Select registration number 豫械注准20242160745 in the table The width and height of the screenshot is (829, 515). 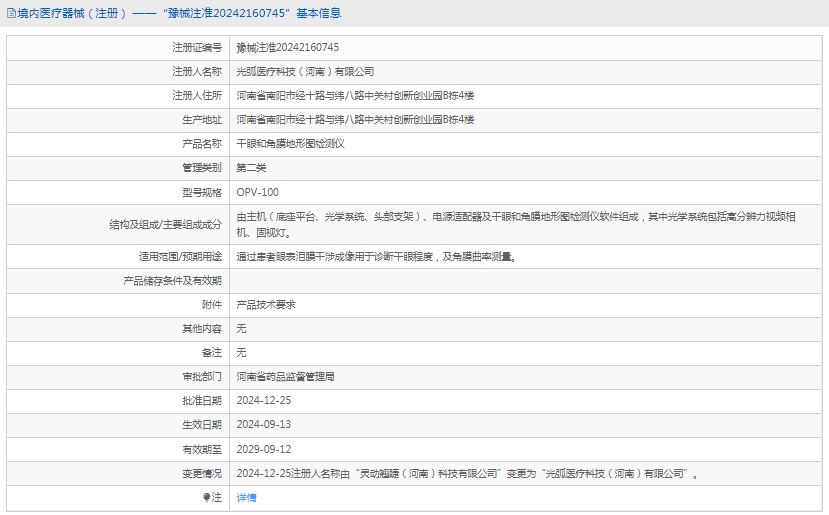tap(287, 47)
